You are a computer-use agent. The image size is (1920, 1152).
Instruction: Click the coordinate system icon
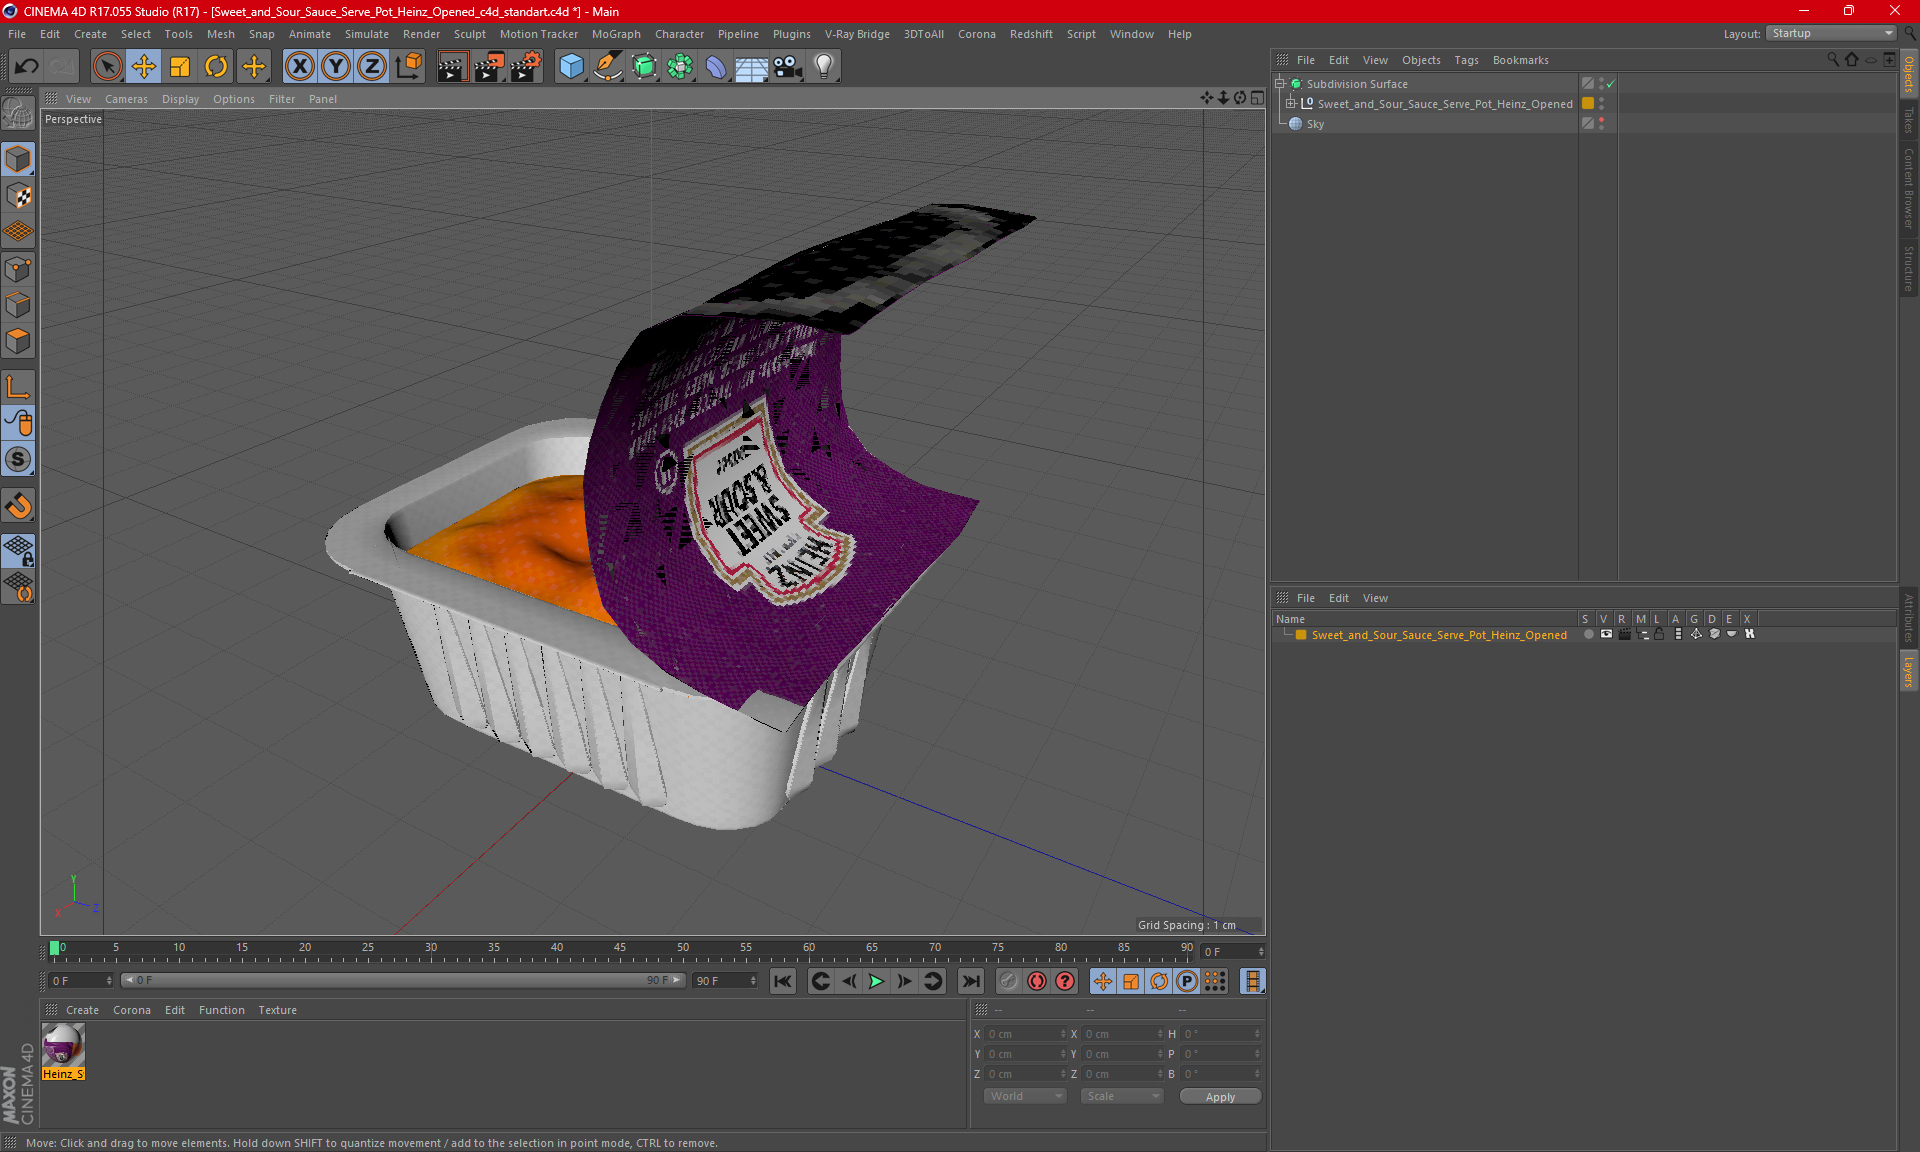point(408,67)
